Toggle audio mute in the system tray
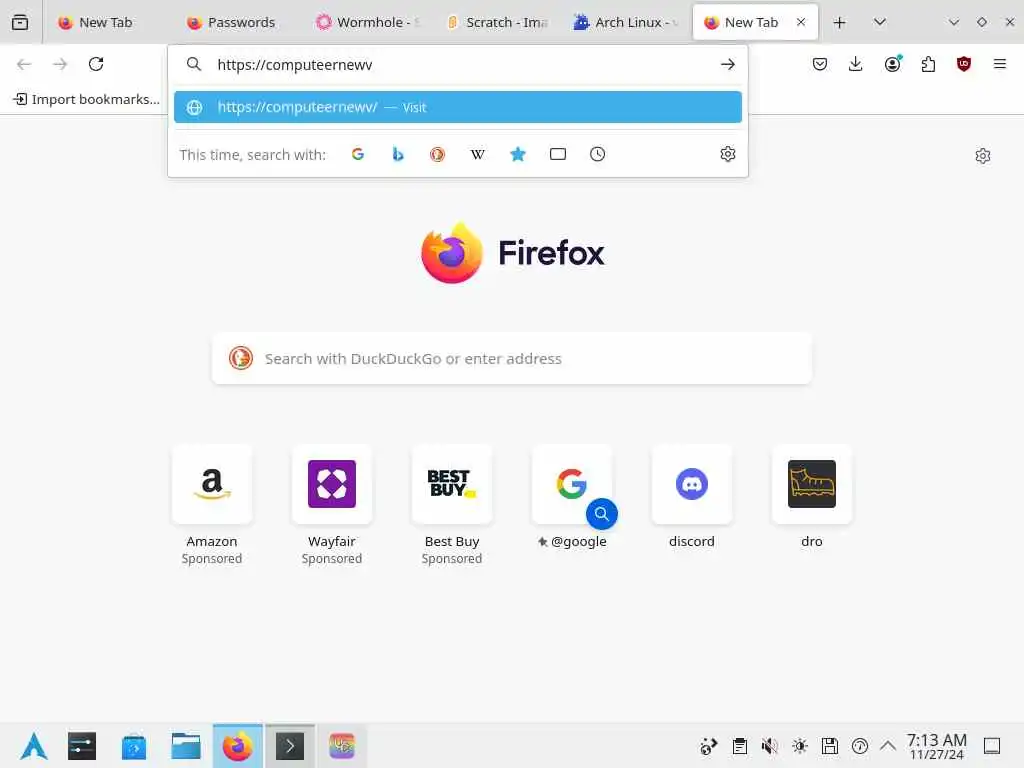This screenshot has width=1024, height=768. point(769,746)
